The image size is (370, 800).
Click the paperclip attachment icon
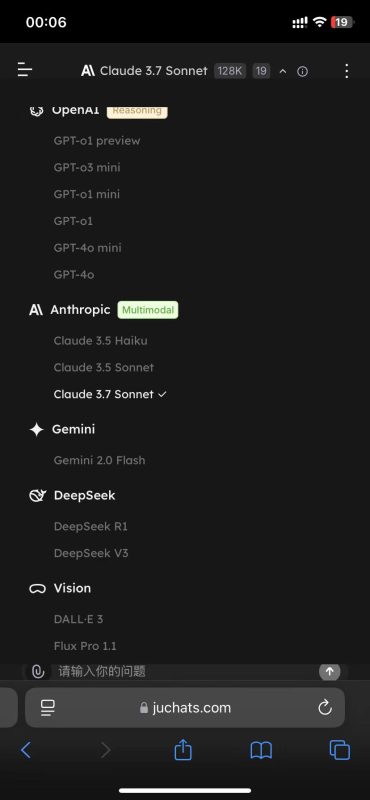coord(38,671)
